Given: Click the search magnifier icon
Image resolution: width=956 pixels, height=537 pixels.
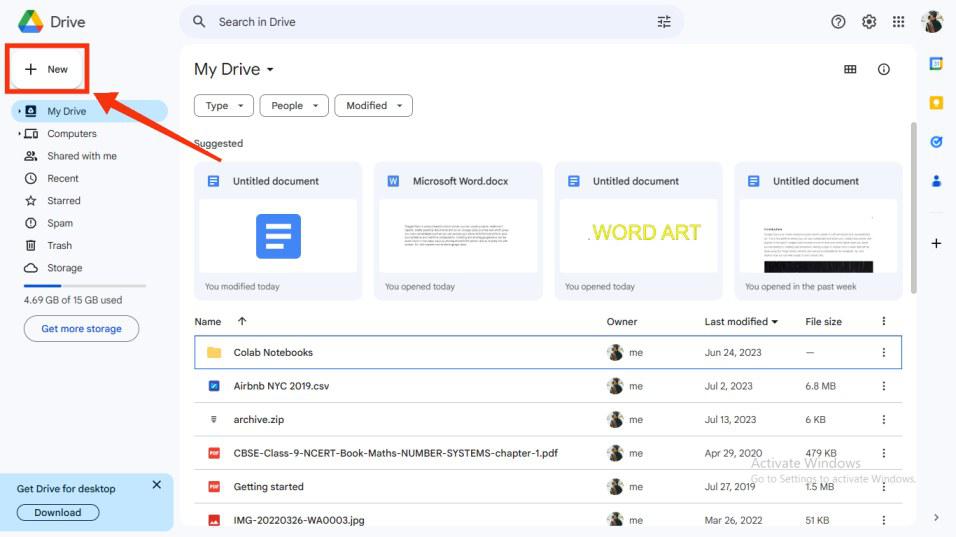Looking at the screenshot, I should tap(199, 22).
